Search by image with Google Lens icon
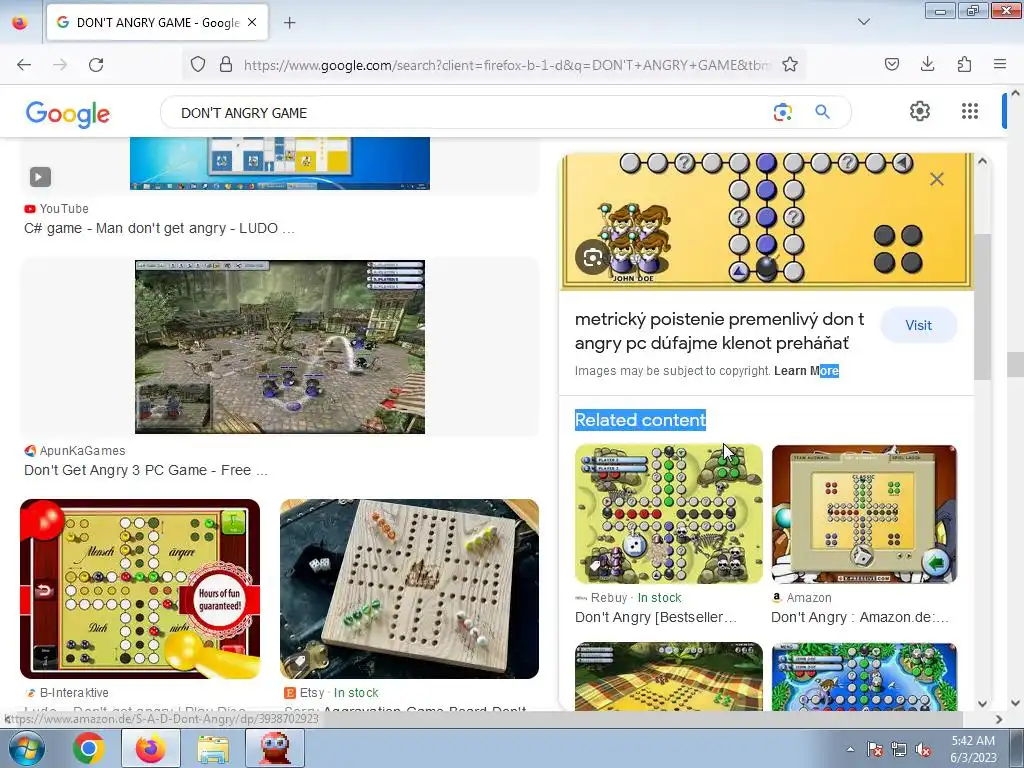Screen dimensions: 1024x768 [x=782, y=112]
